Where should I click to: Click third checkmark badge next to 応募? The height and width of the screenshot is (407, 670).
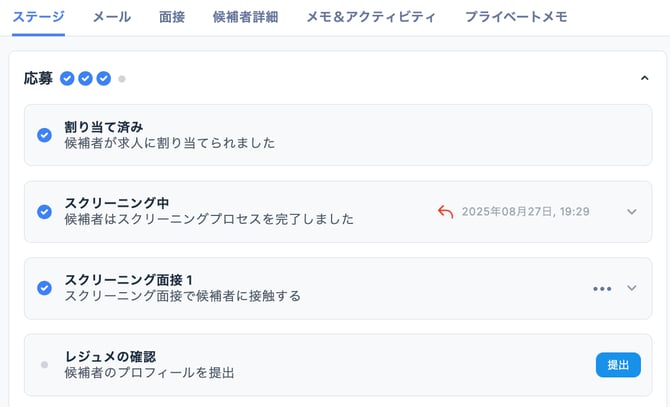[x=103, y=78]
